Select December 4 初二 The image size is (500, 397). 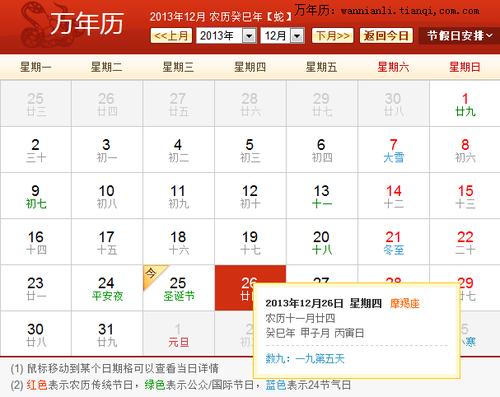(178, 150)
